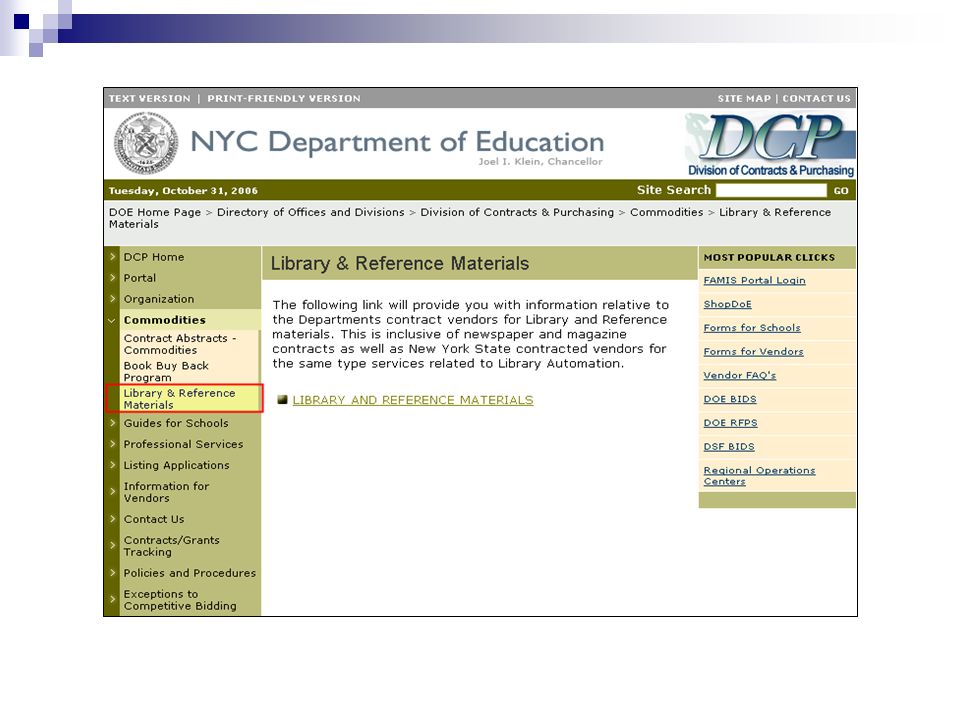Image resolution: width=960 pixels, height=720 pixels.
Task: Expand arrow next to Guides for Schools
Action: [x=112, y=423]
